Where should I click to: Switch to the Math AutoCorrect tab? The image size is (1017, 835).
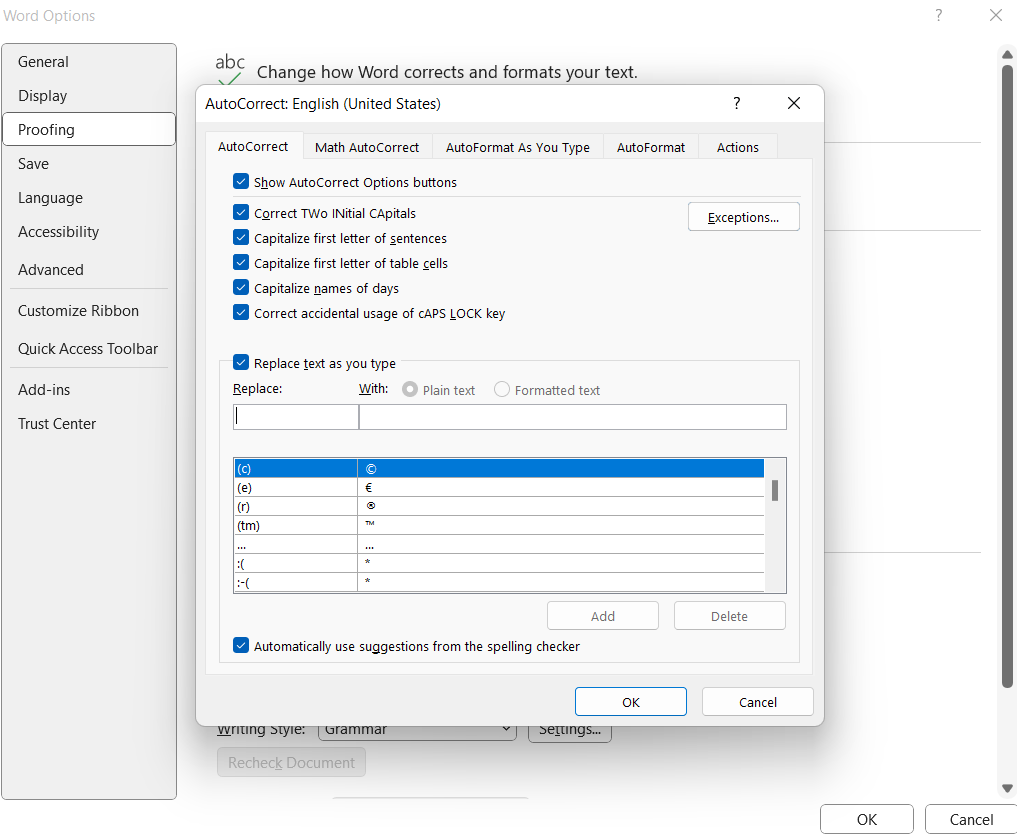pyautogui.click(x=367, y=147)
